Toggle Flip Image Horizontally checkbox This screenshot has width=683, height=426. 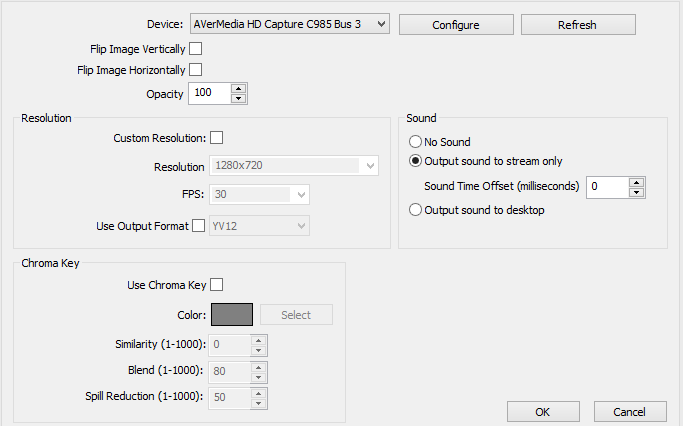tap(195, 70)
